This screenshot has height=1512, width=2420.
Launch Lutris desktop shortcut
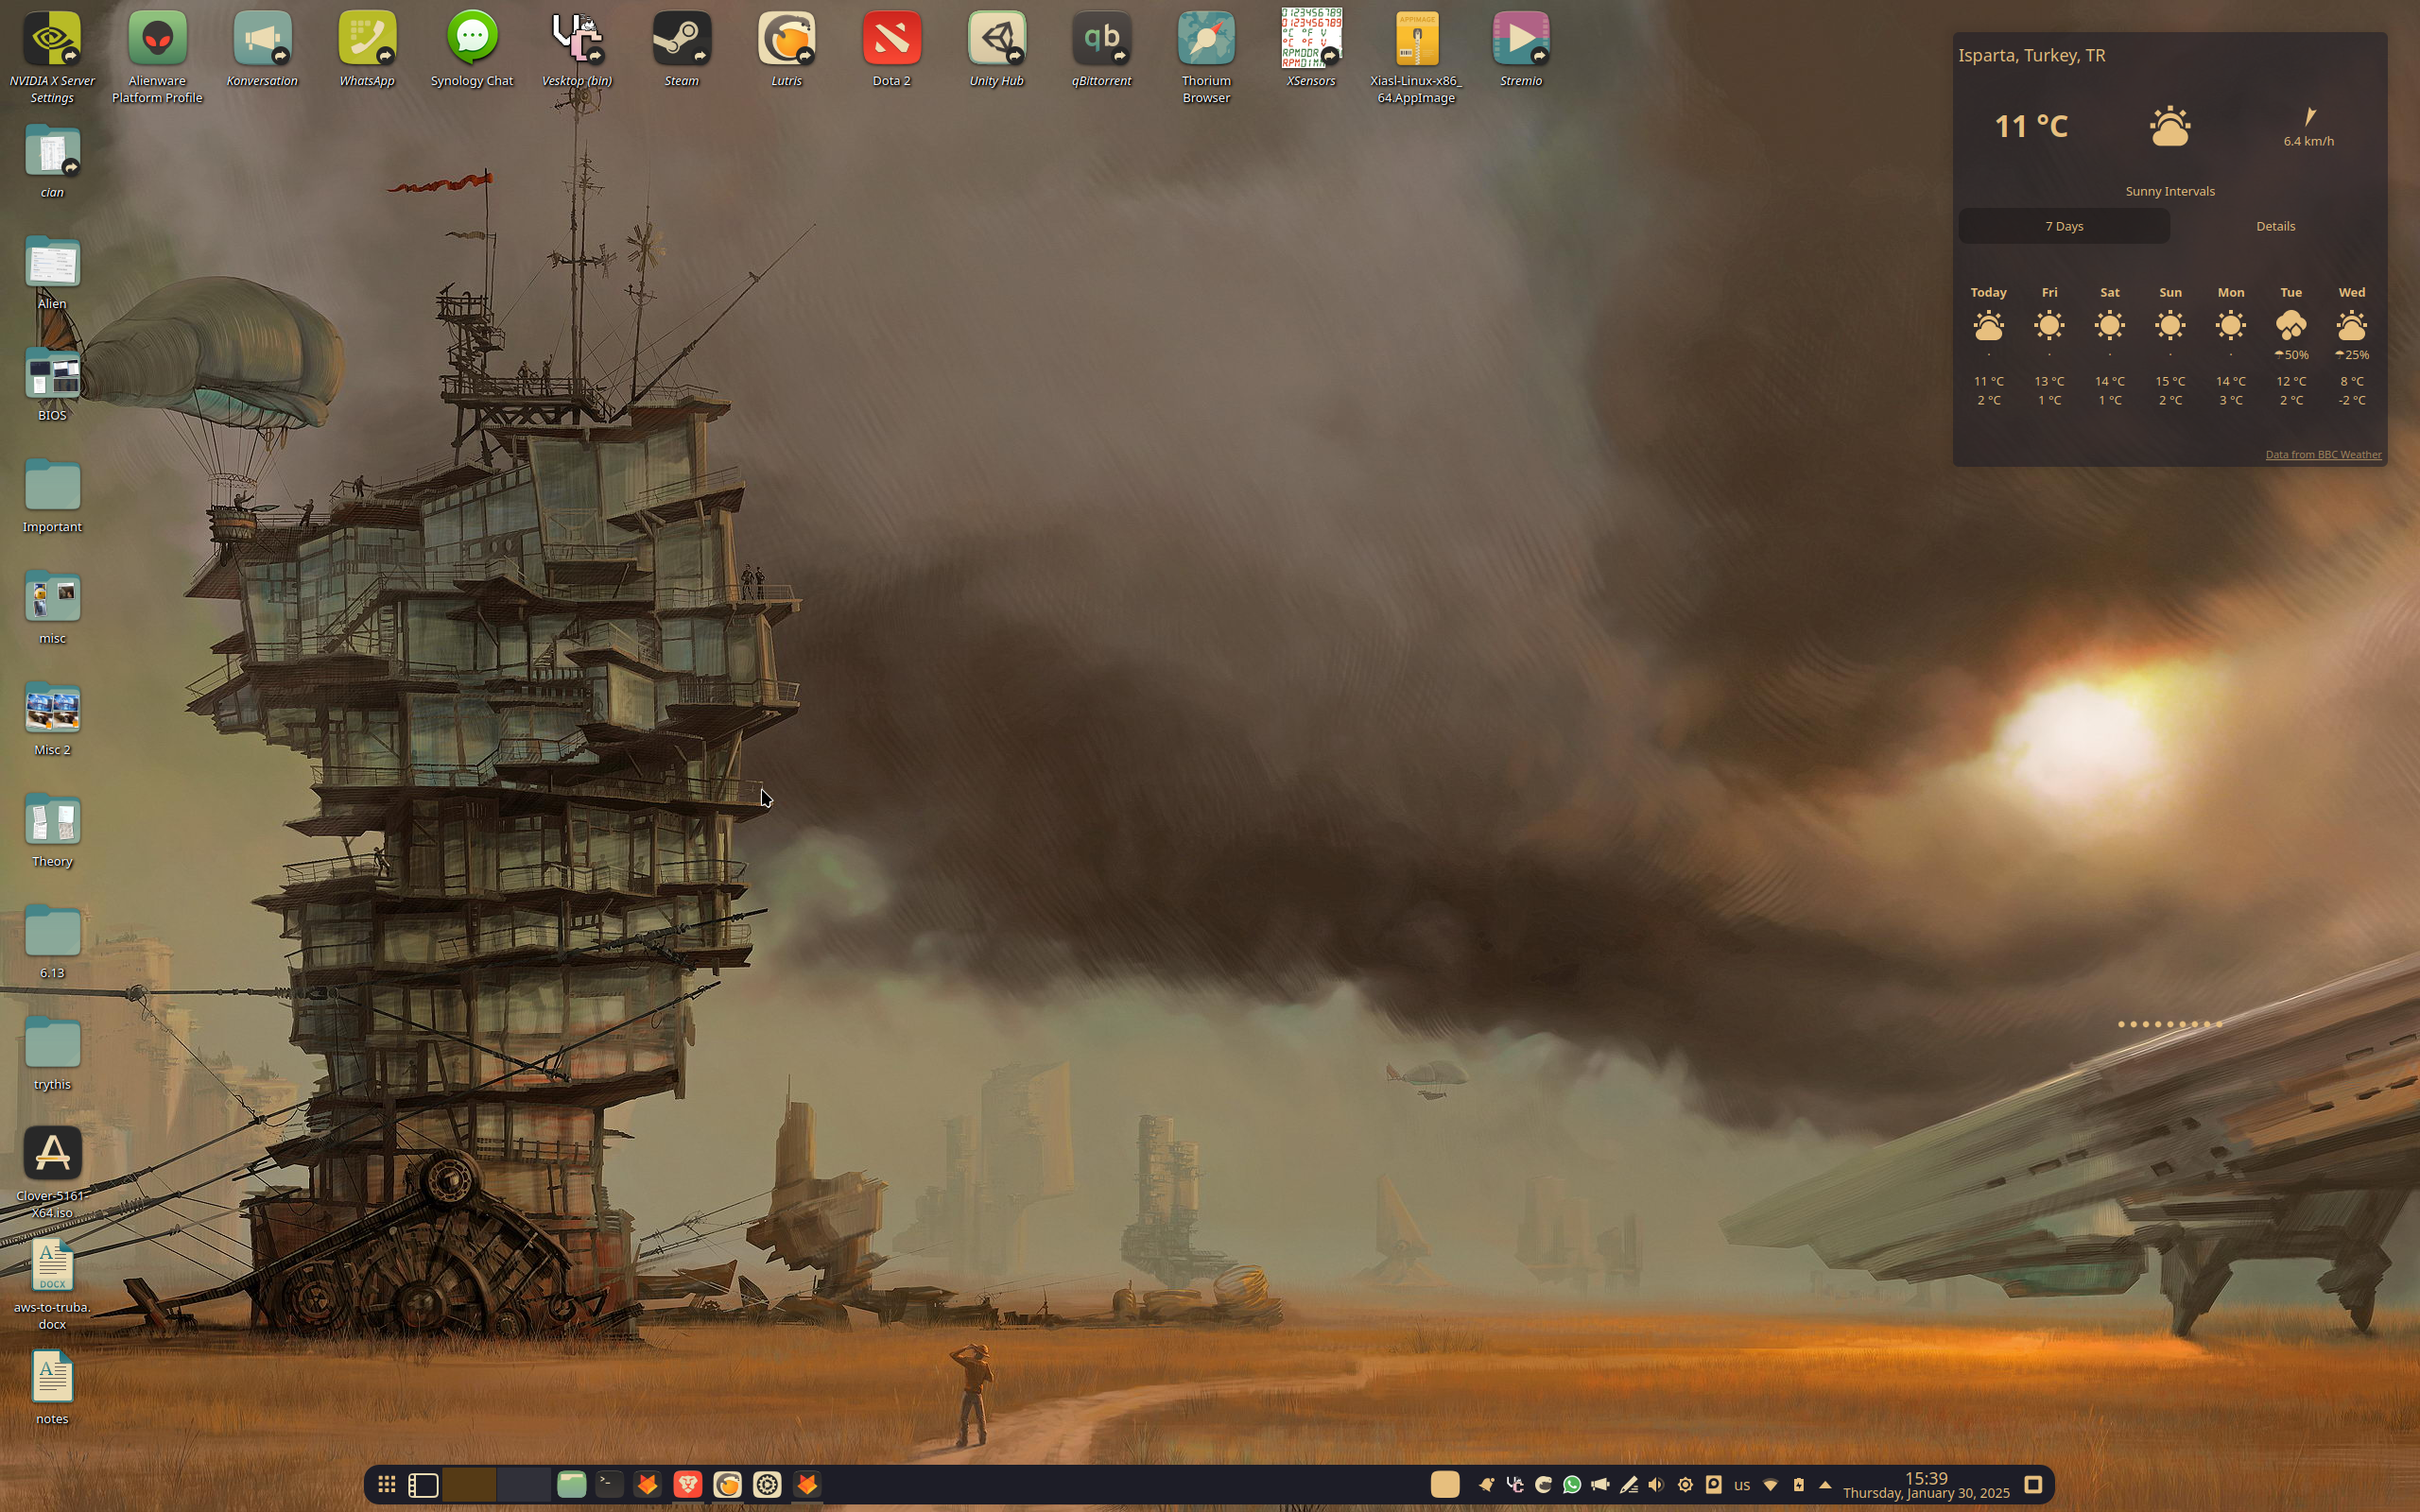pos(787,49)
